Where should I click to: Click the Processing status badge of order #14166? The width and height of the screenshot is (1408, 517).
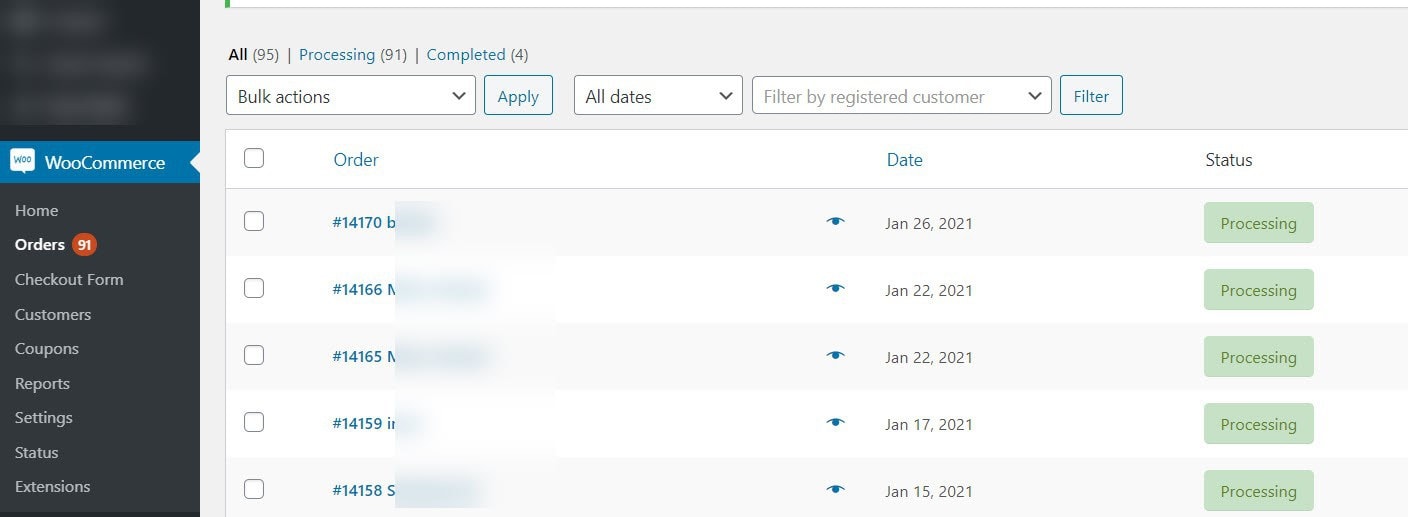1258,290
